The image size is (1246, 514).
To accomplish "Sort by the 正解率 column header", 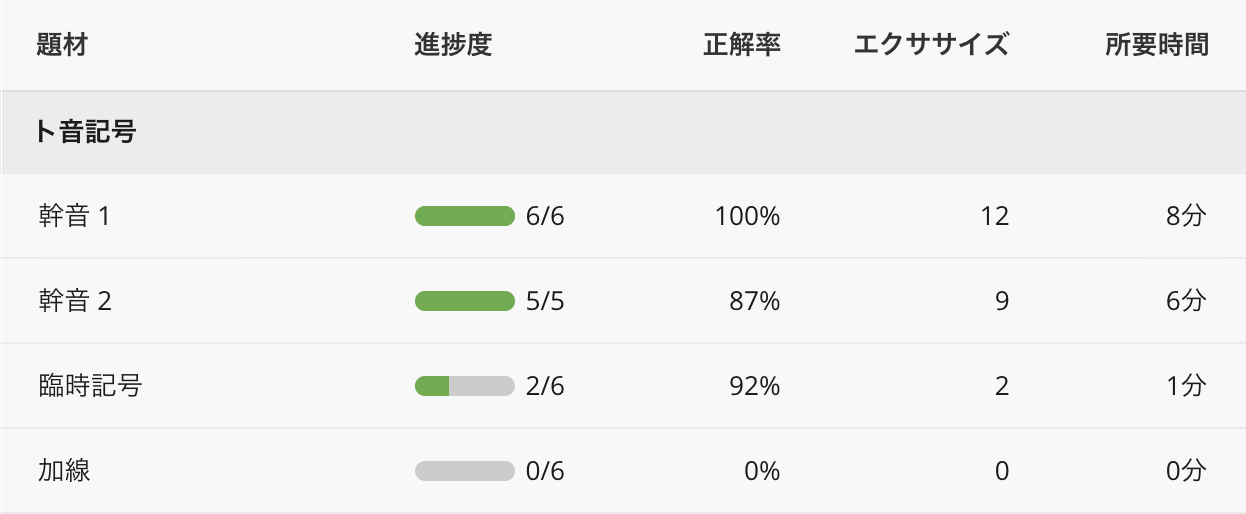I will [x=741, y=45].
